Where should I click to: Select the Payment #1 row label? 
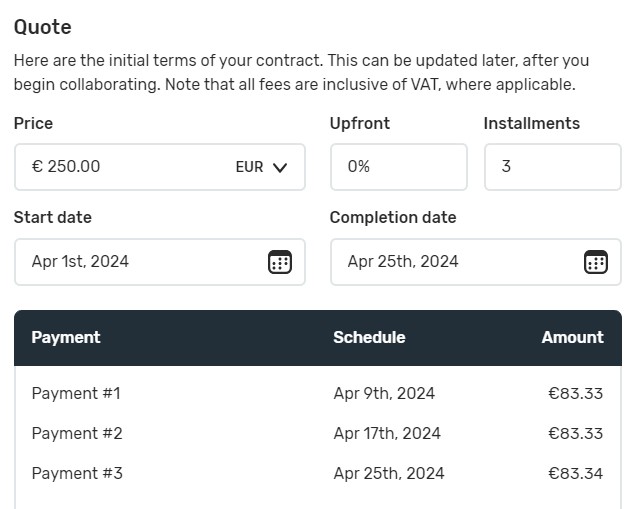point(76,393)
